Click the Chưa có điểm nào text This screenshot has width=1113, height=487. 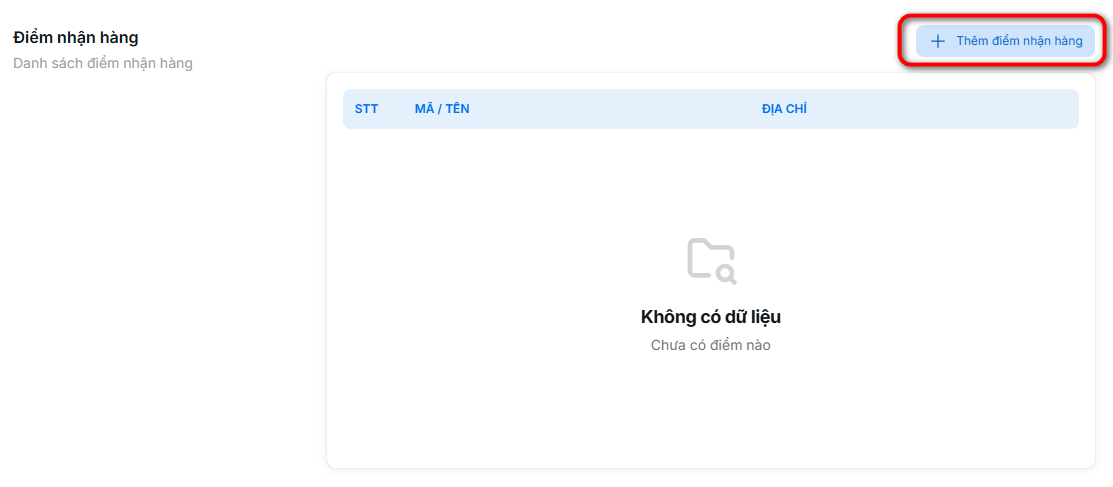coord(710,345)
